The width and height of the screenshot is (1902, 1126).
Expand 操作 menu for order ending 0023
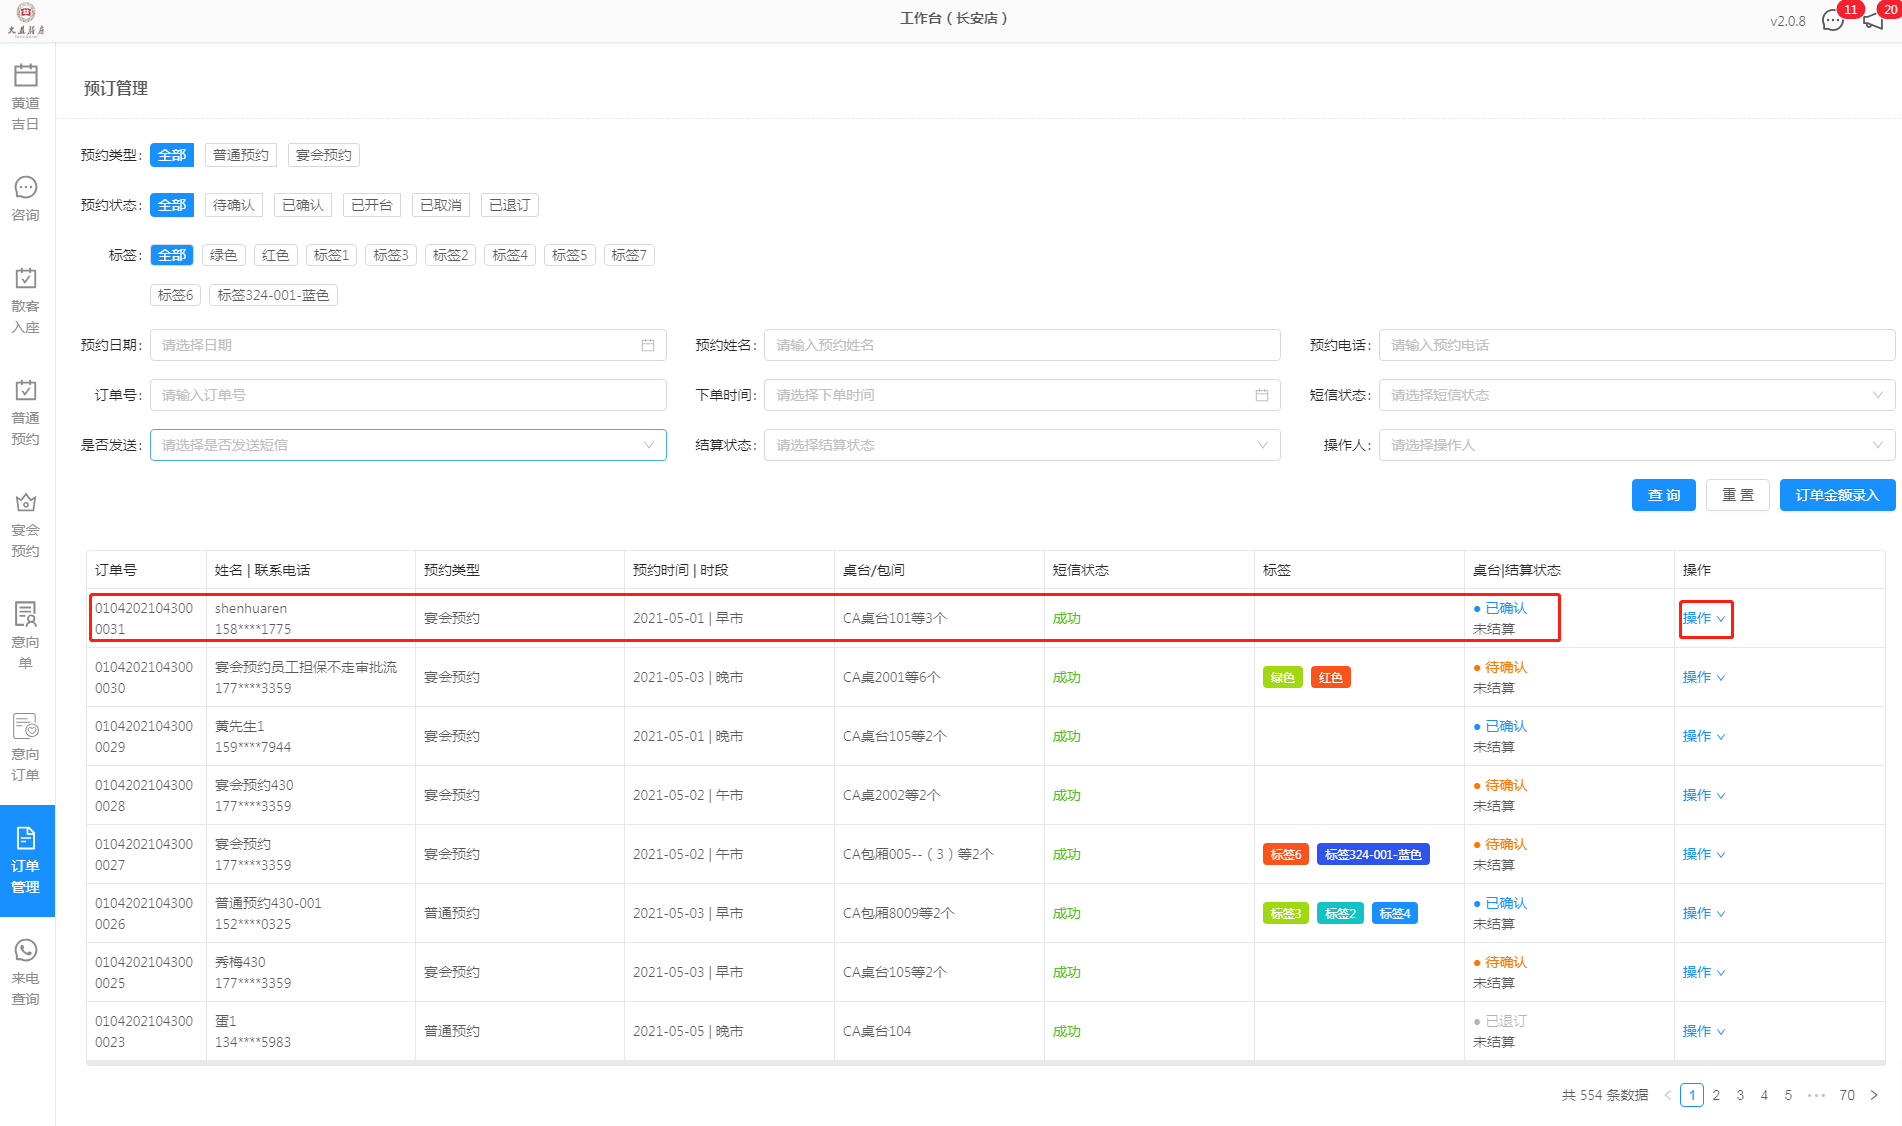(x=1704, y=1031)
